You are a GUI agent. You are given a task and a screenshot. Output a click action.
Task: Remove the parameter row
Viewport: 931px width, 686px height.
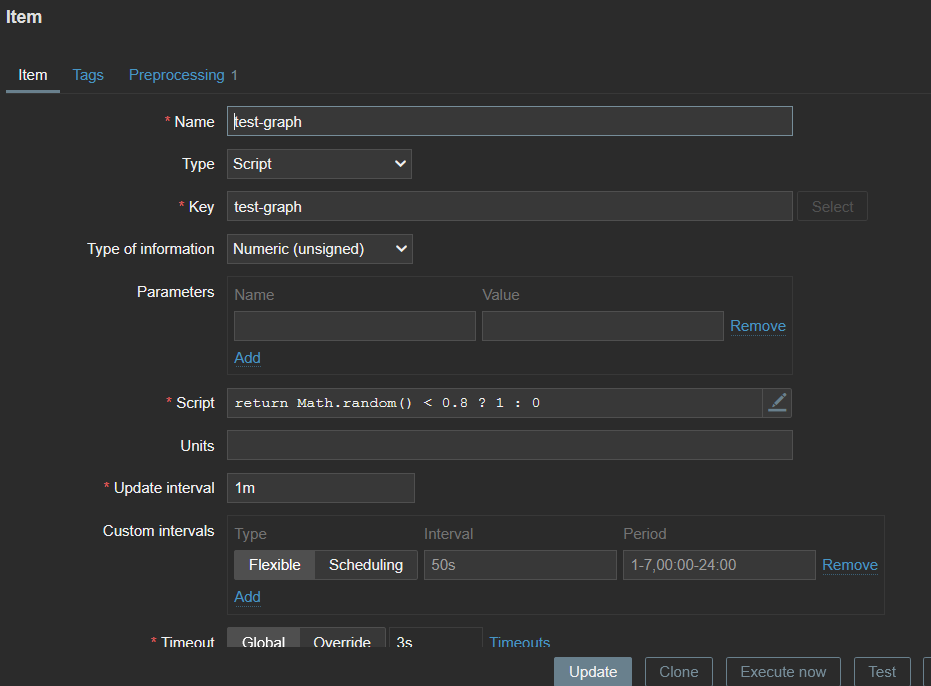click(x=757, y=326)
